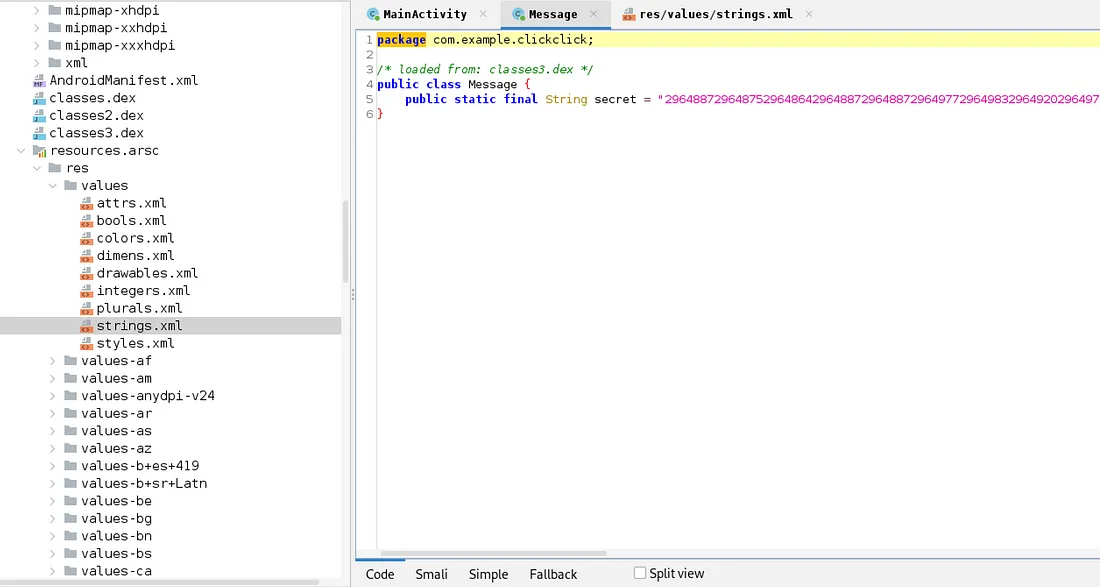Image resolution: width=1100 pixels, height=587 pixels.
Task: Switch to the Simple view tab
Action: click(488, 574)
